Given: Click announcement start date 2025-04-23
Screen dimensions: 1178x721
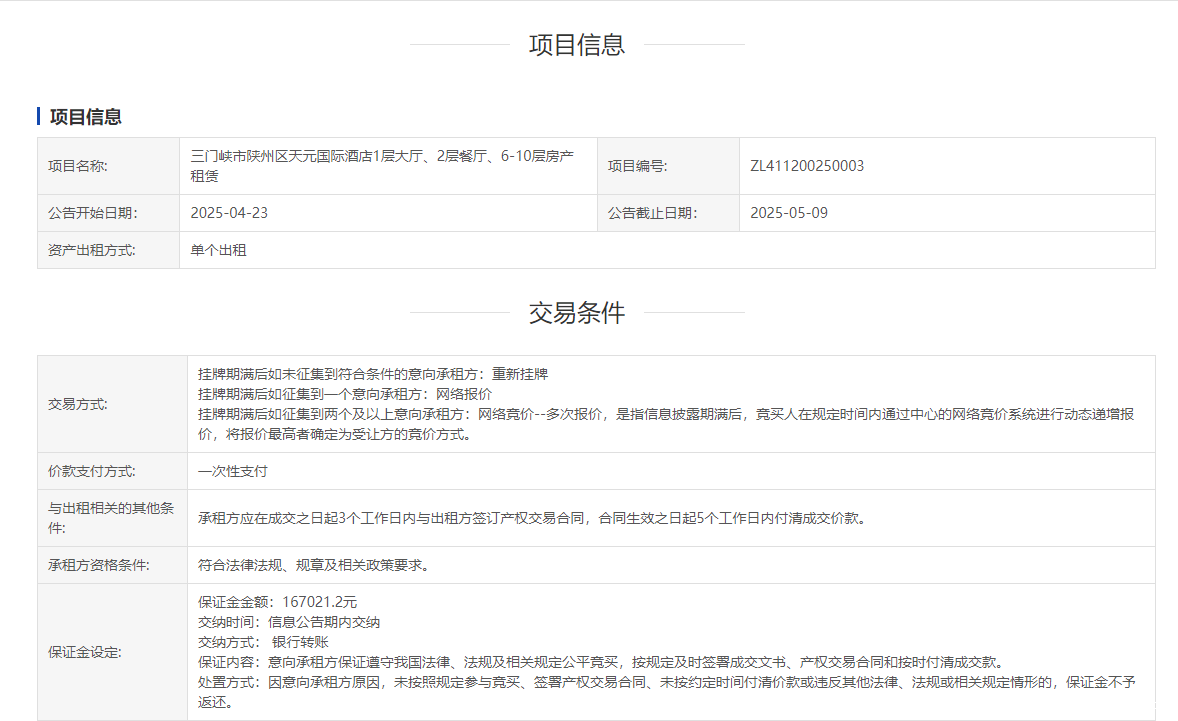Looking at the screenshot, I should coord(229,213).
